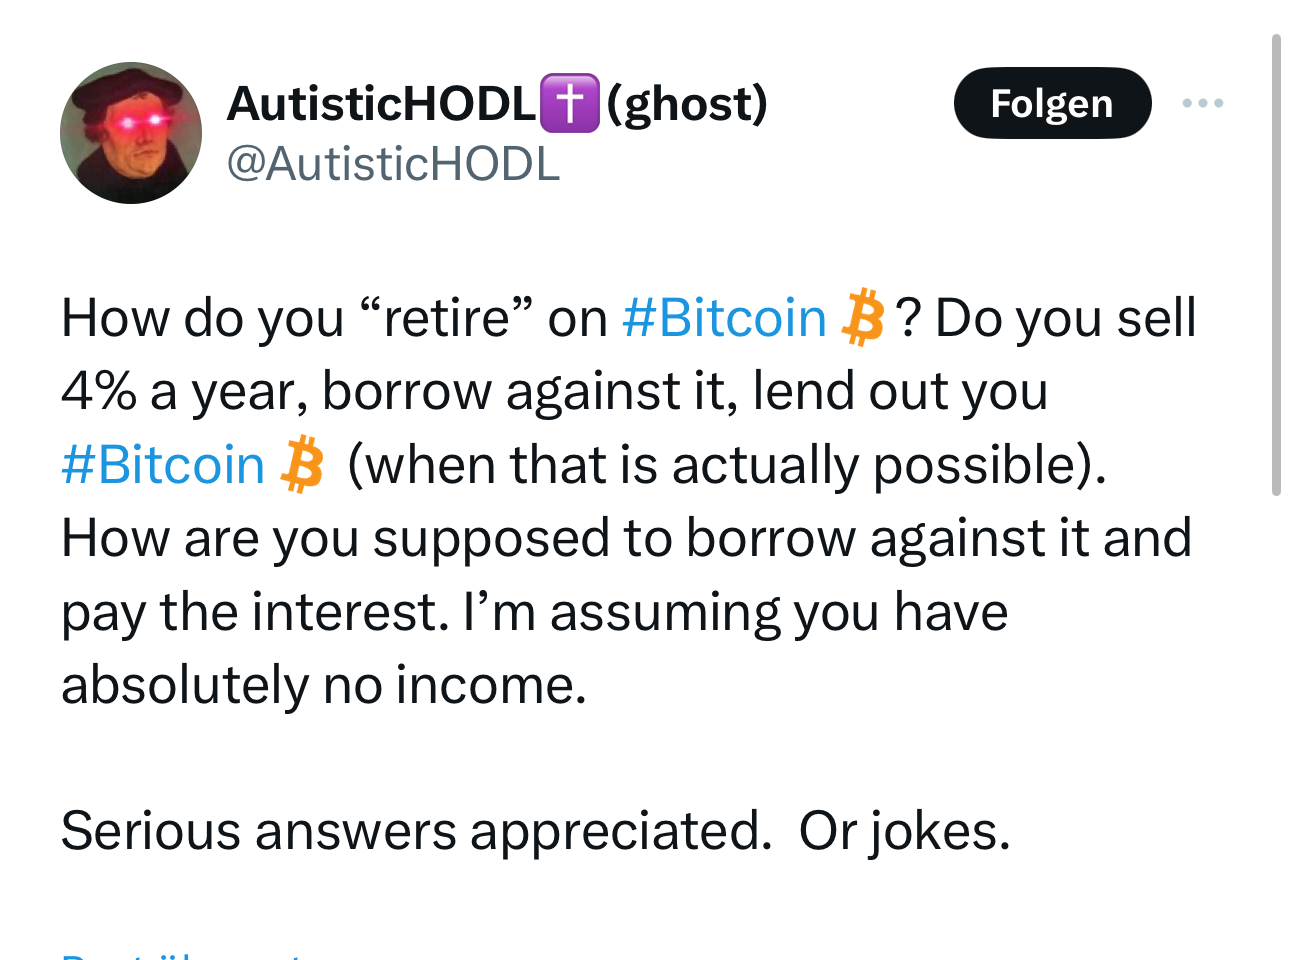
Task: Click the @AutisticHODL handle
Action: pos(393,164)
